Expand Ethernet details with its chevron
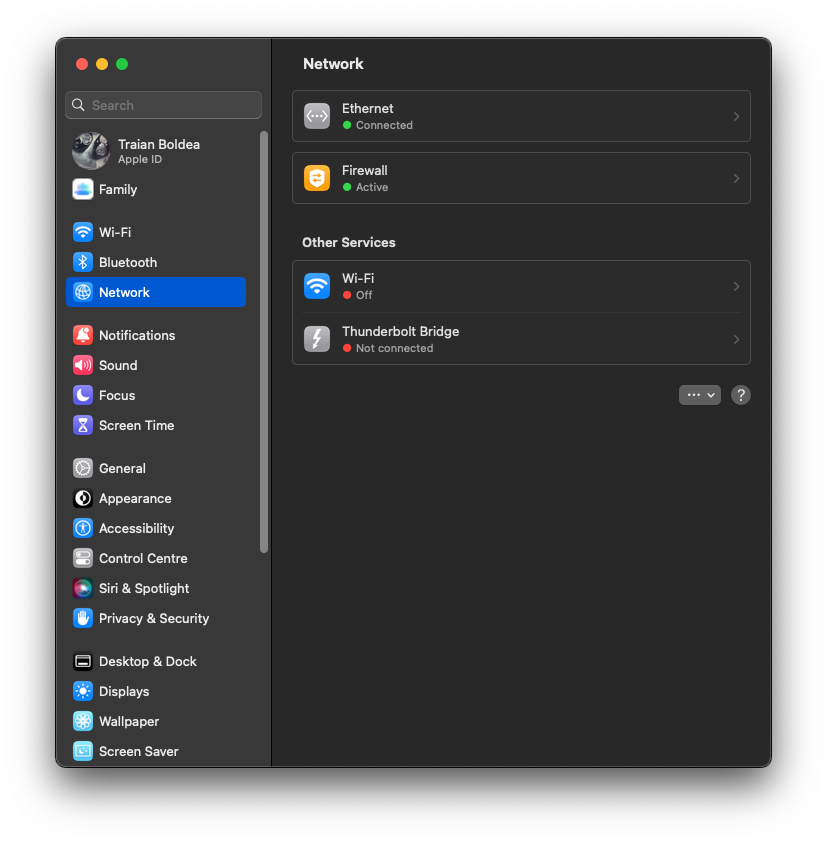This screenshot has width=827, height=841. [x=736, y=116]
